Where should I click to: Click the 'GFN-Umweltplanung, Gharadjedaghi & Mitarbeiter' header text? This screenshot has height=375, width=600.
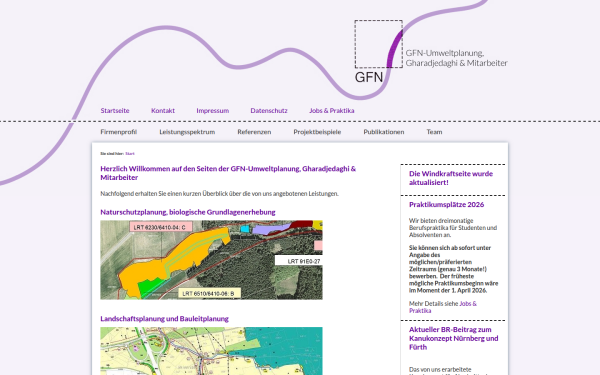tap(457, 58)
